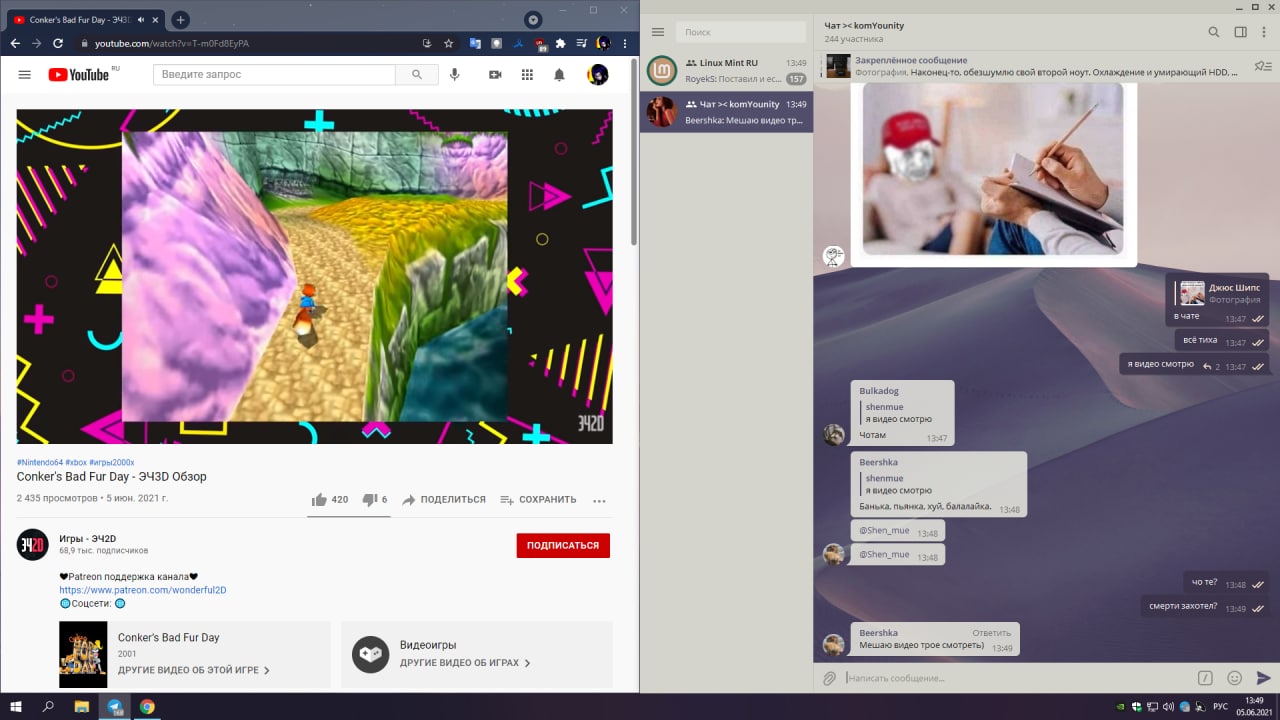The image size is (1280, 720).
Task: Open the system tray volume icon
Action: pyautogui.click(x=1169, y=706)
